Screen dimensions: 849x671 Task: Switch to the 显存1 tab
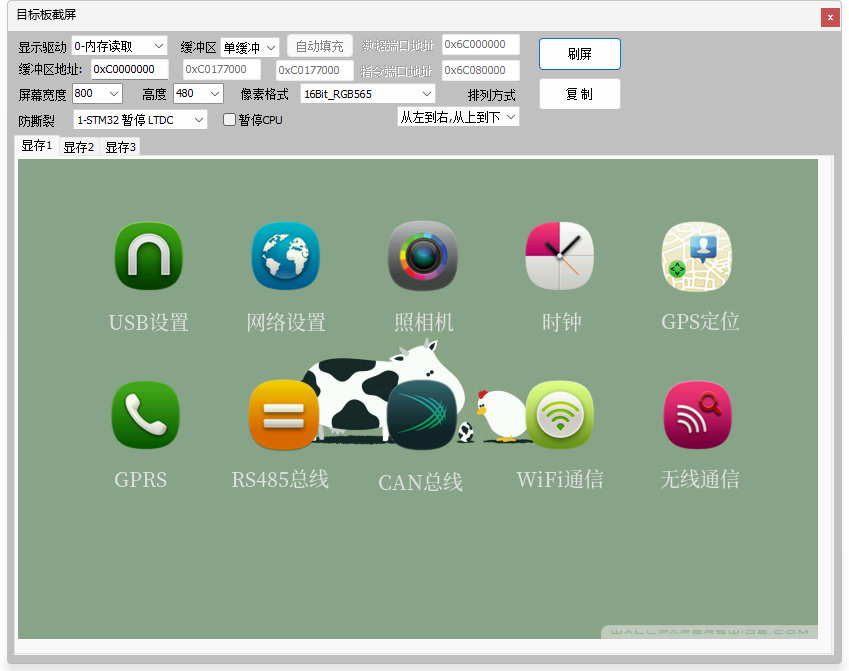coord(37,146)
